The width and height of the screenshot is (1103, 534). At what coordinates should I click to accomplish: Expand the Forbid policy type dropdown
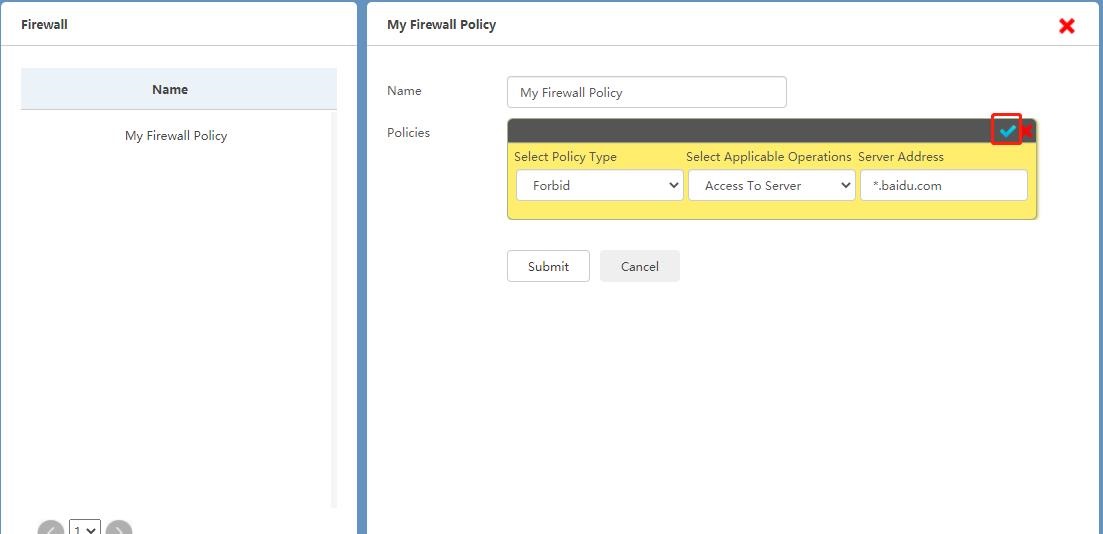(x=600, y=185)
